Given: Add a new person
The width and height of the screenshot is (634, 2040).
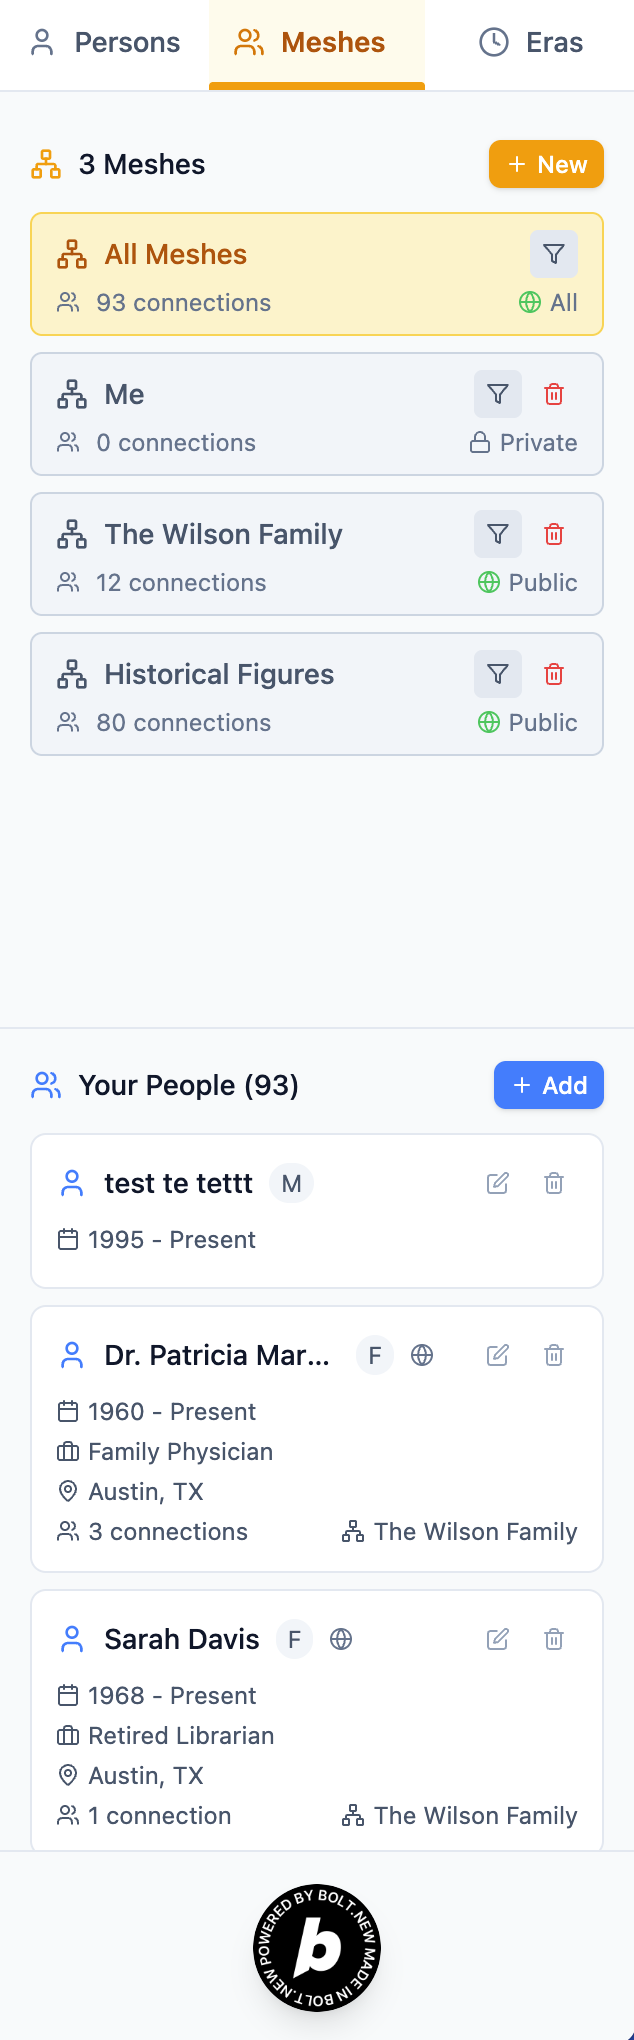Looking at the screenshot, I should tap(548, 1086).
